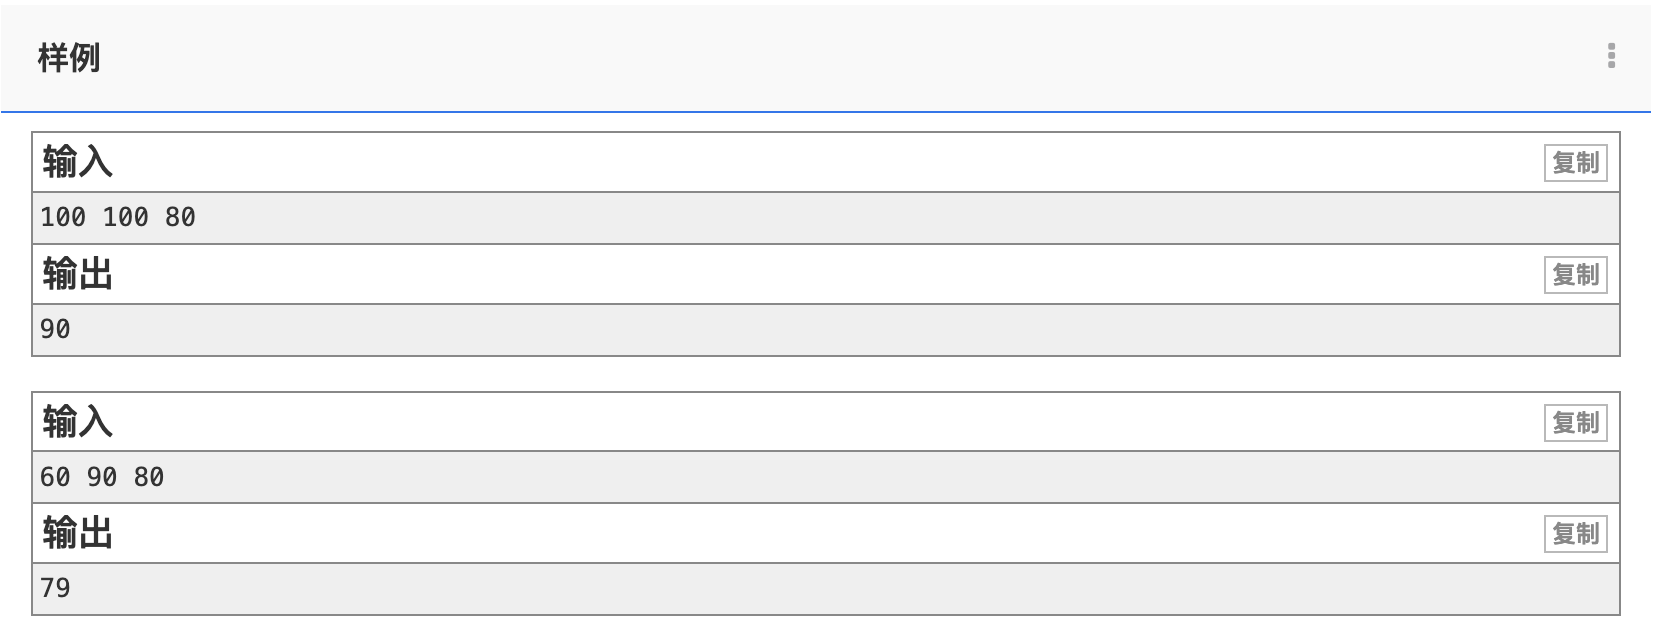Copy the second sample input

(1575, 423)
